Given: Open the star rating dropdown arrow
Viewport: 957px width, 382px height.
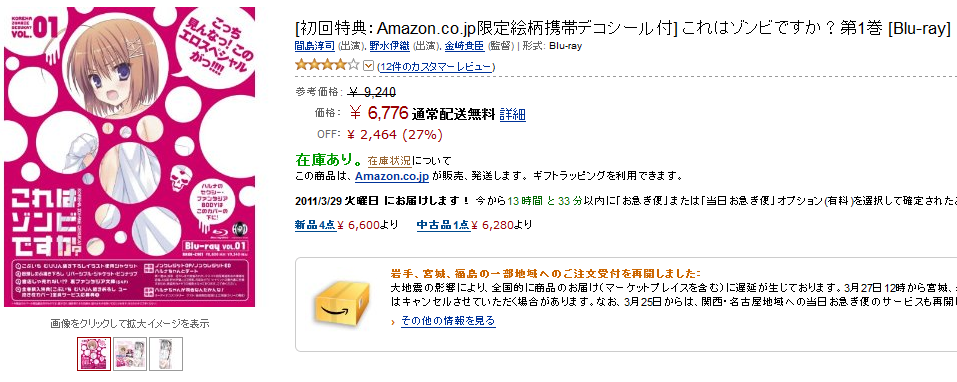Looking at the screenshot, I should pyautogui.click(x=368, y=66).
